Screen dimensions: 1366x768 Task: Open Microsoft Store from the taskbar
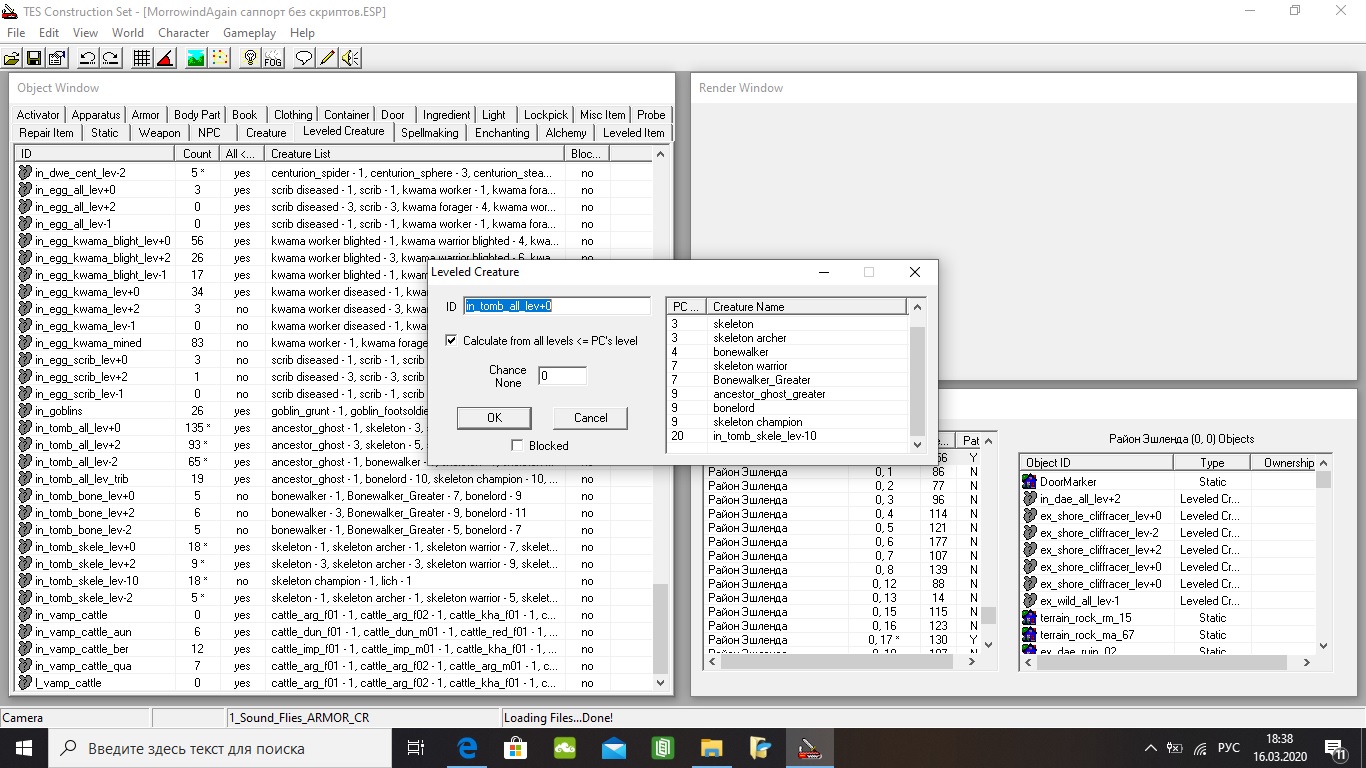515,748
